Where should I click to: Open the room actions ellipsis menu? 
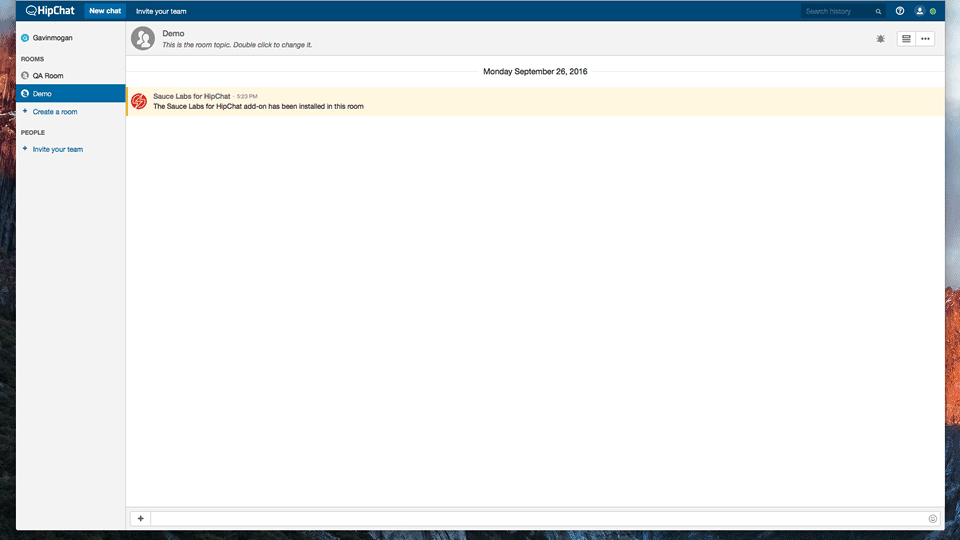(925, 39)
